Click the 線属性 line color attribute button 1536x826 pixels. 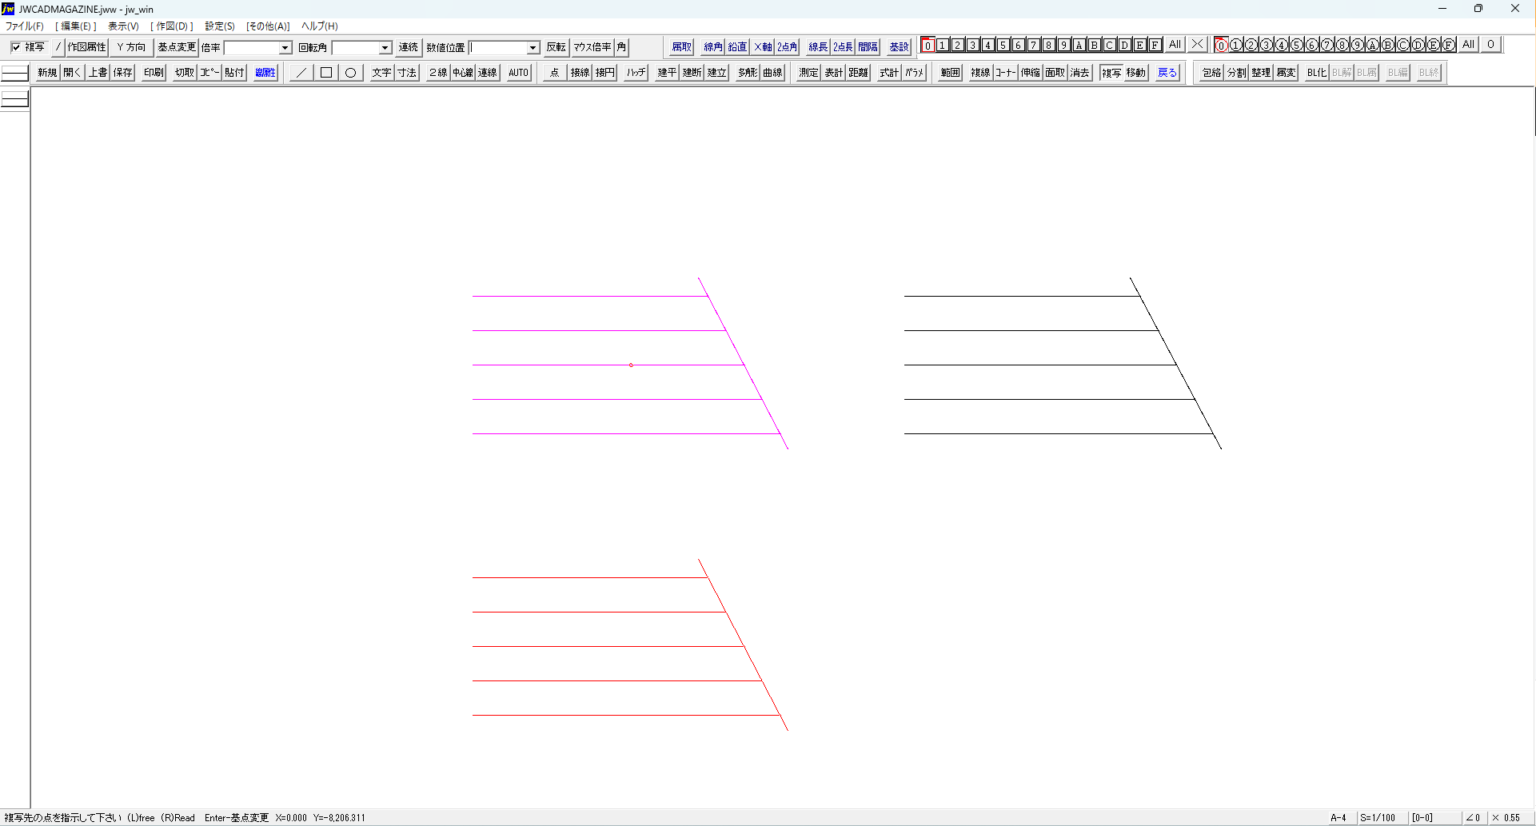265,73
